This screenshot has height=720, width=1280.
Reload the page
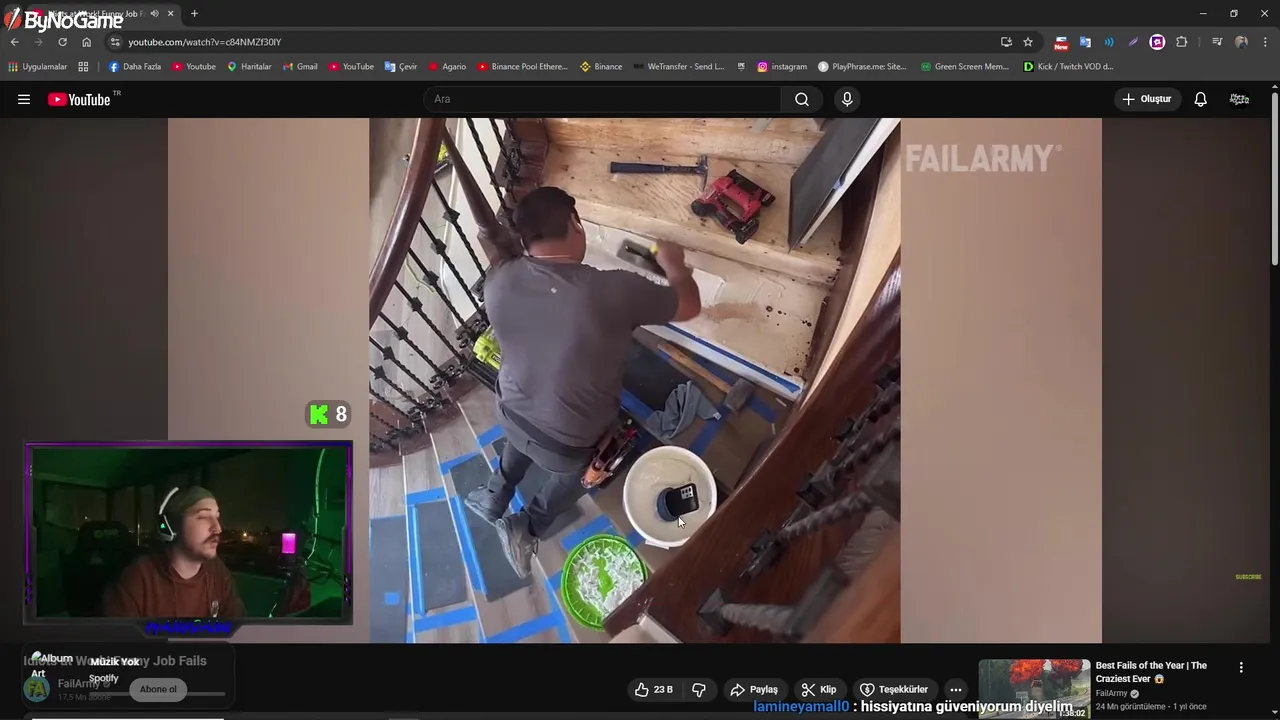coord(62,42)
